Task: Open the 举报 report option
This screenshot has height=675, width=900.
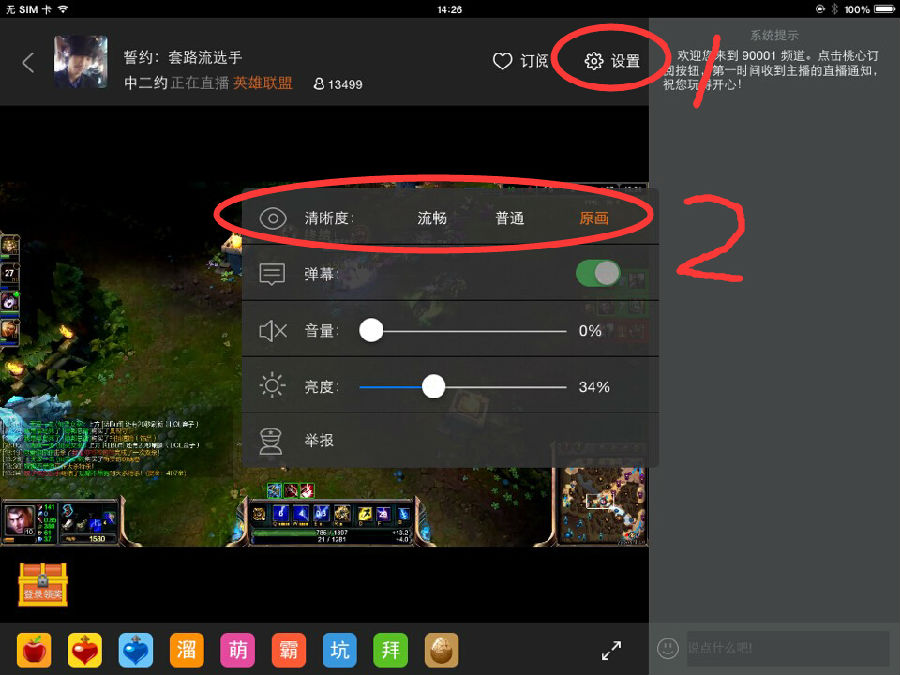Action: 450,440
